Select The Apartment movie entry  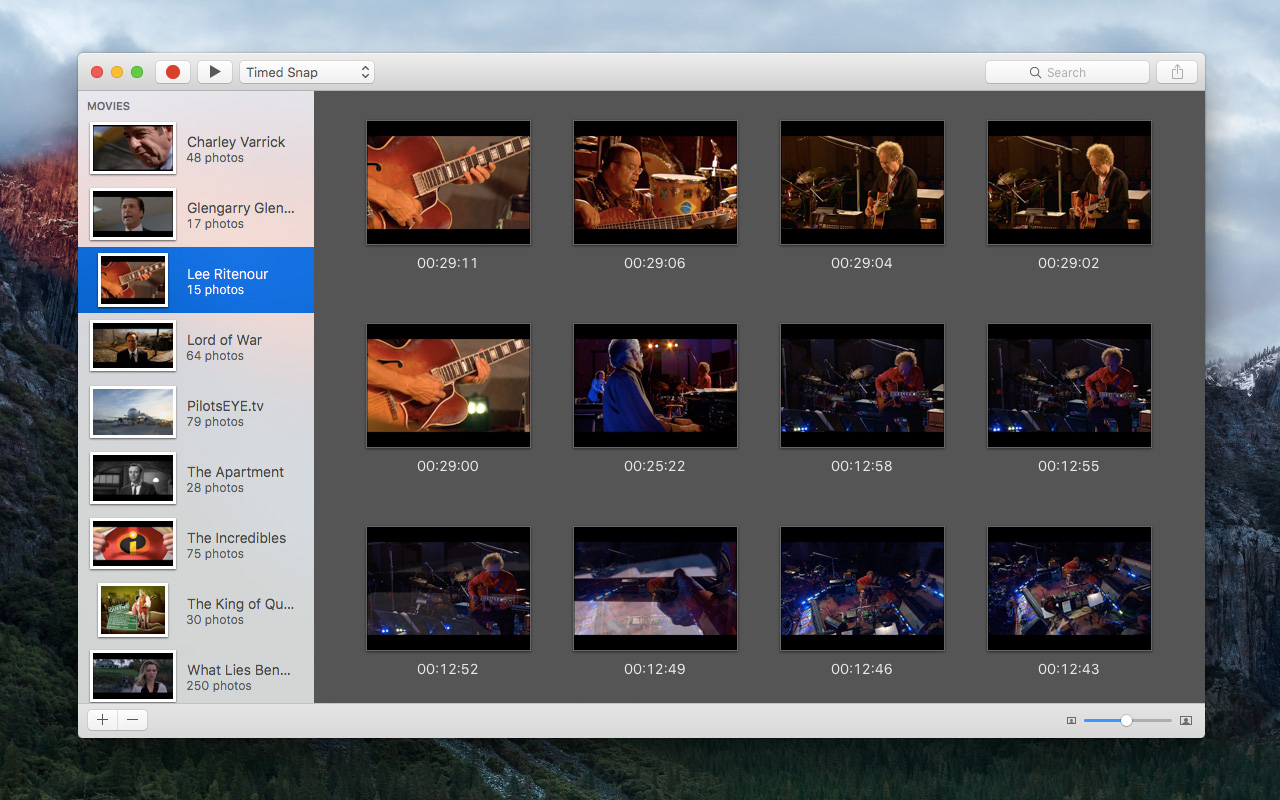(x=196, y=479)
